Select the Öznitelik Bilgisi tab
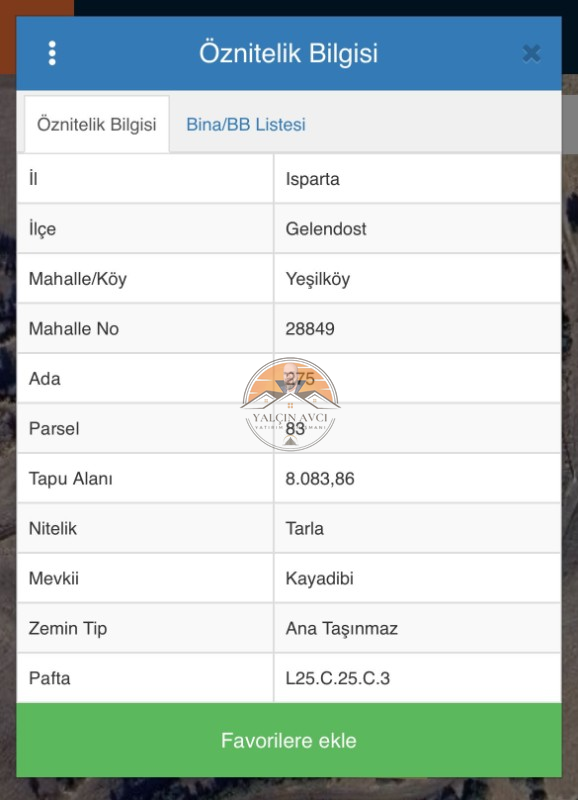 click(97, 124)
